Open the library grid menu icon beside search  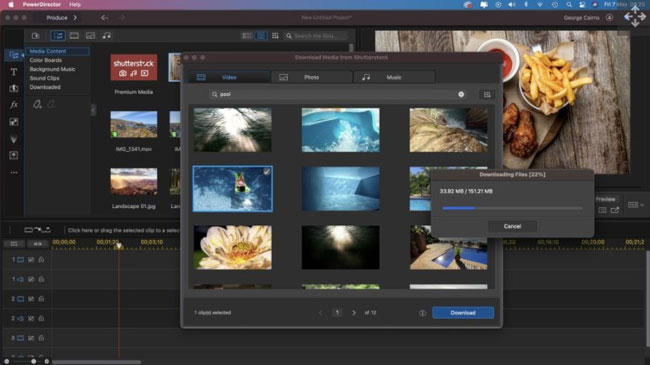(275, 36)
